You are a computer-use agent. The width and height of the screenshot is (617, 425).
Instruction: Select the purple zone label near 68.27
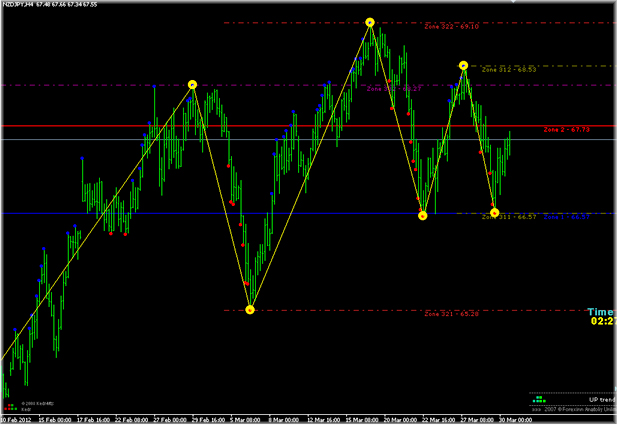click(390, 89)
